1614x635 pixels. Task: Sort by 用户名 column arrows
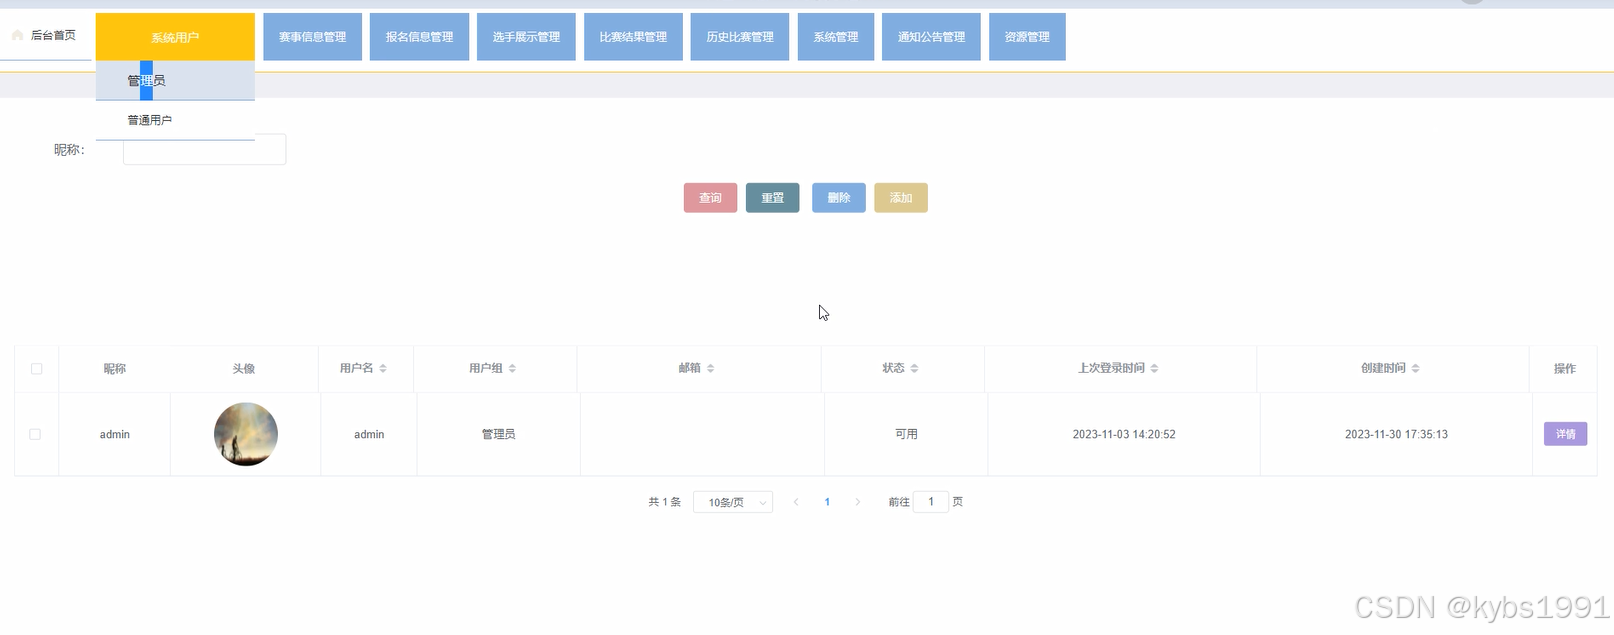(383, 369)
